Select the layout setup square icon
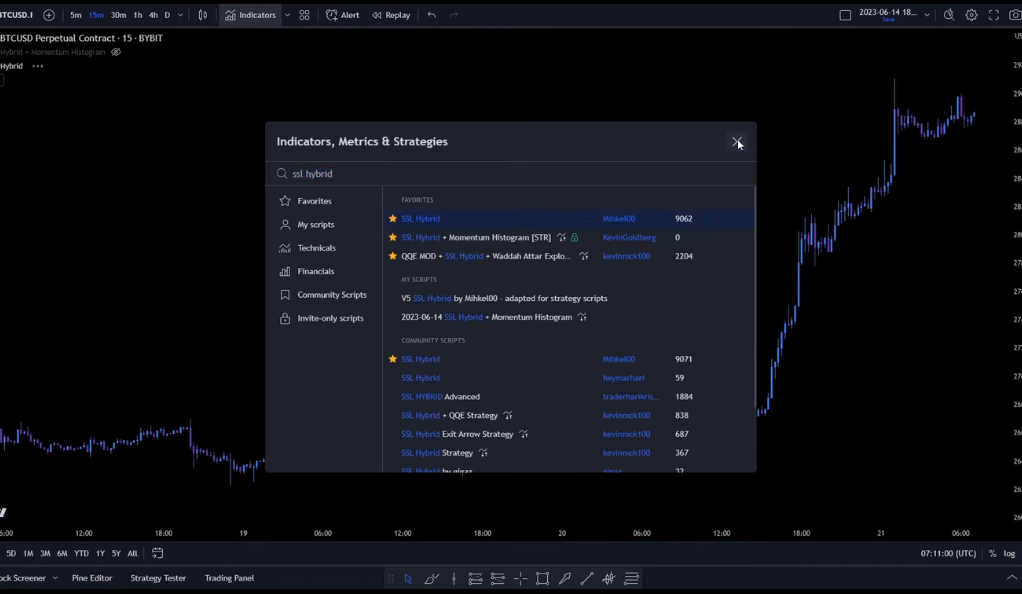This screenshot has width=1022, height=594. [845, 14]
